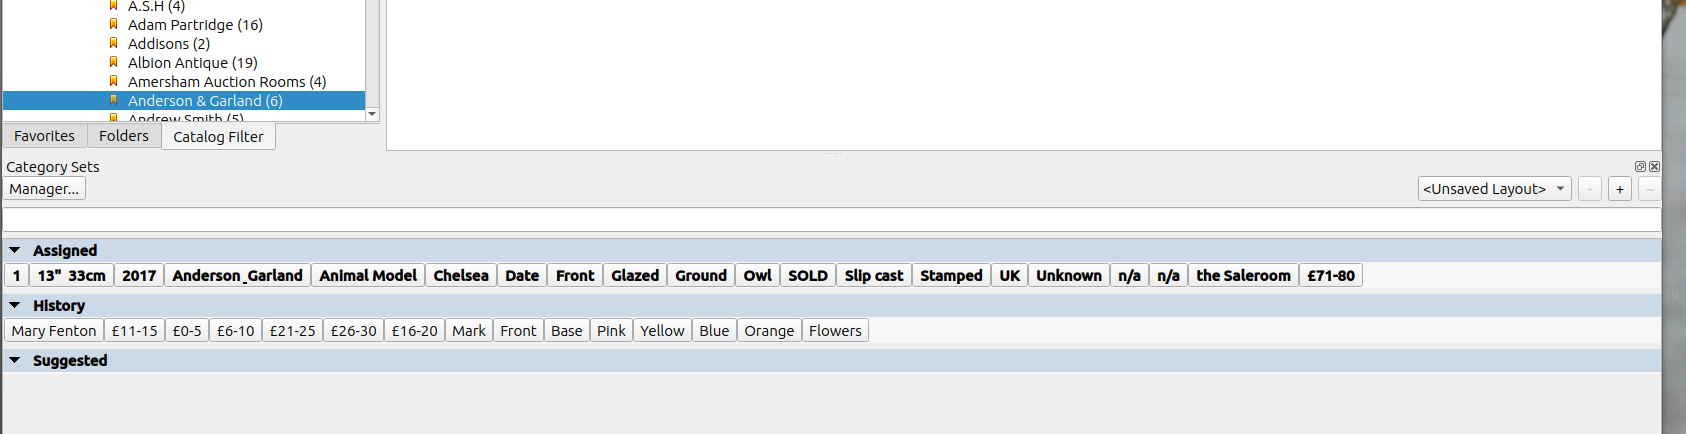Toggle the assigned Owl tag

757,276
